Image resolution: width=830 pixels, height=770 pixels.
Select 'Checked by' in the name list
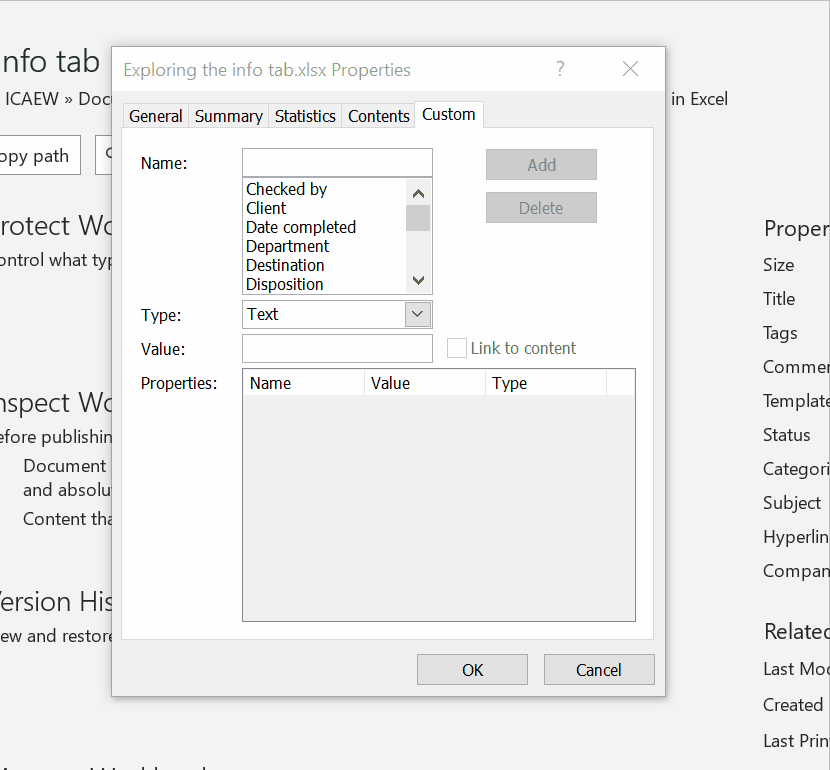coord(287,189)
